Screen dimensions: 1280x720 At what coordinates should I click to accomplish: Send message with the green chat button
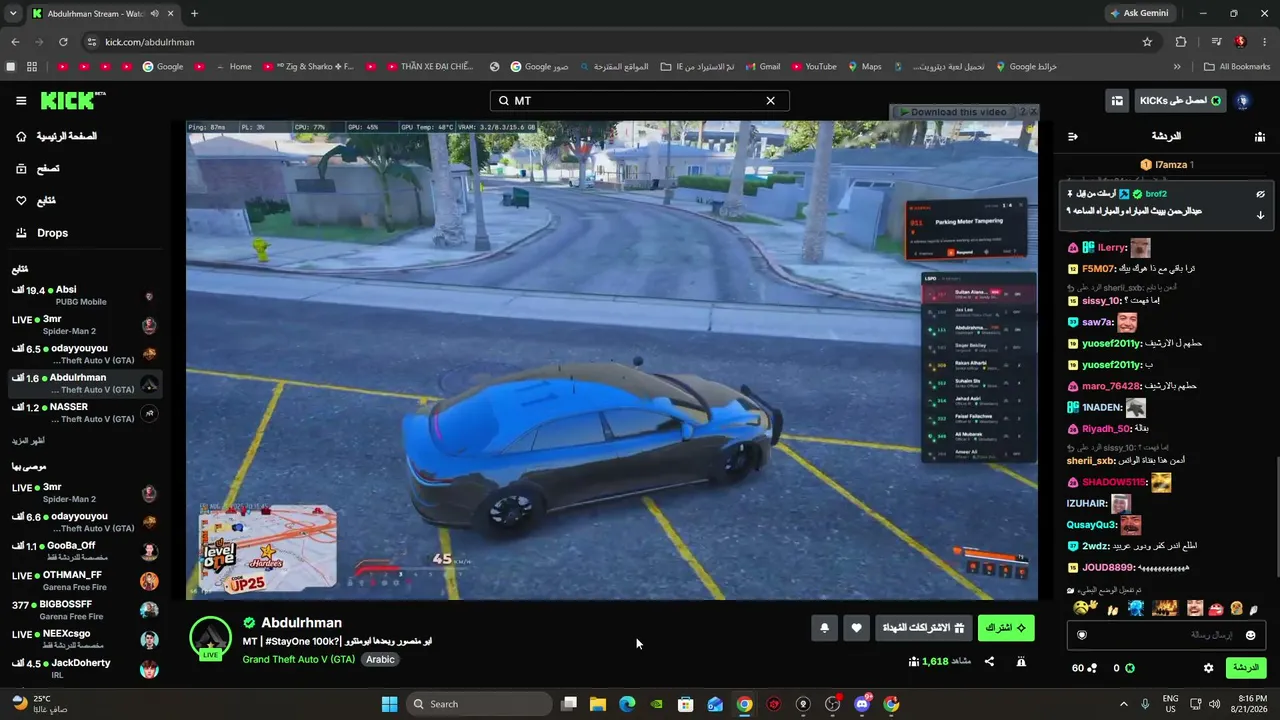1246,668
